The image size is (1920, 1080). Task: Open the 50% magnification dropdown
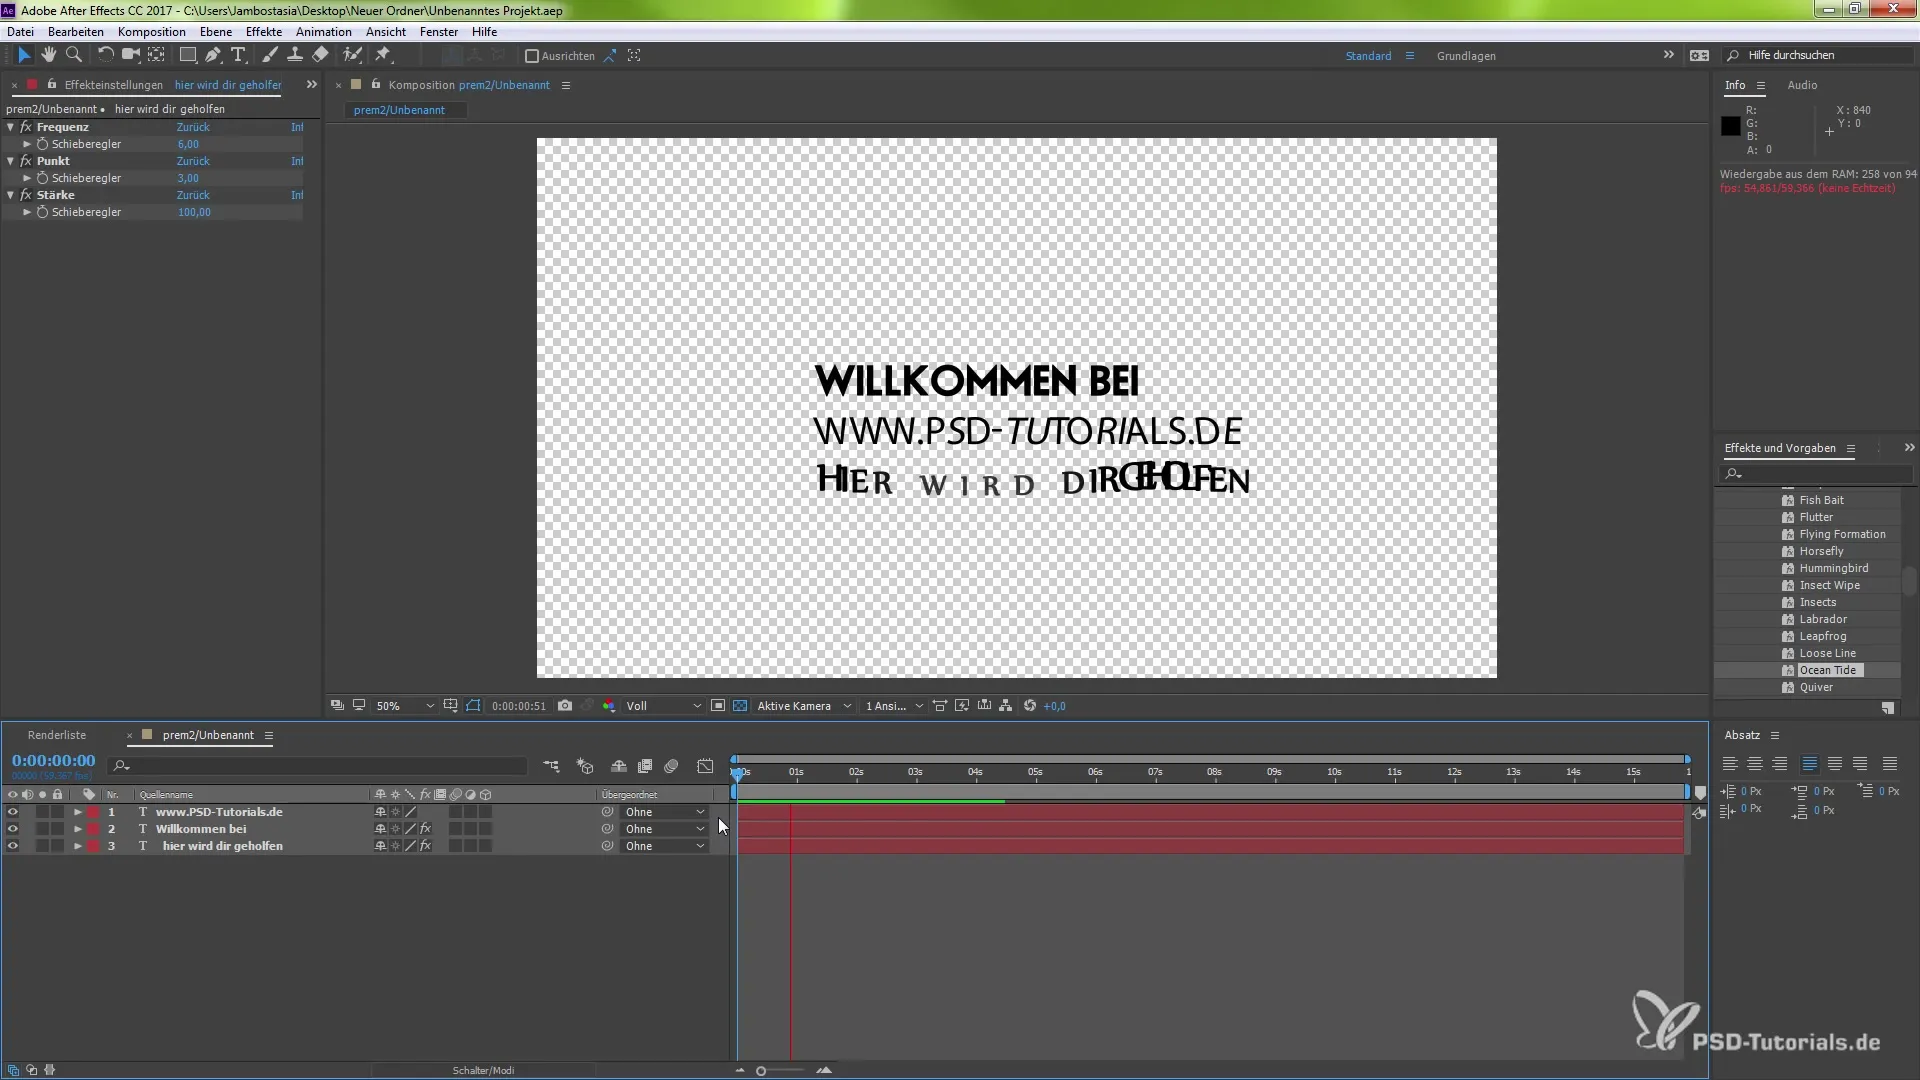(x=405, y=706)
